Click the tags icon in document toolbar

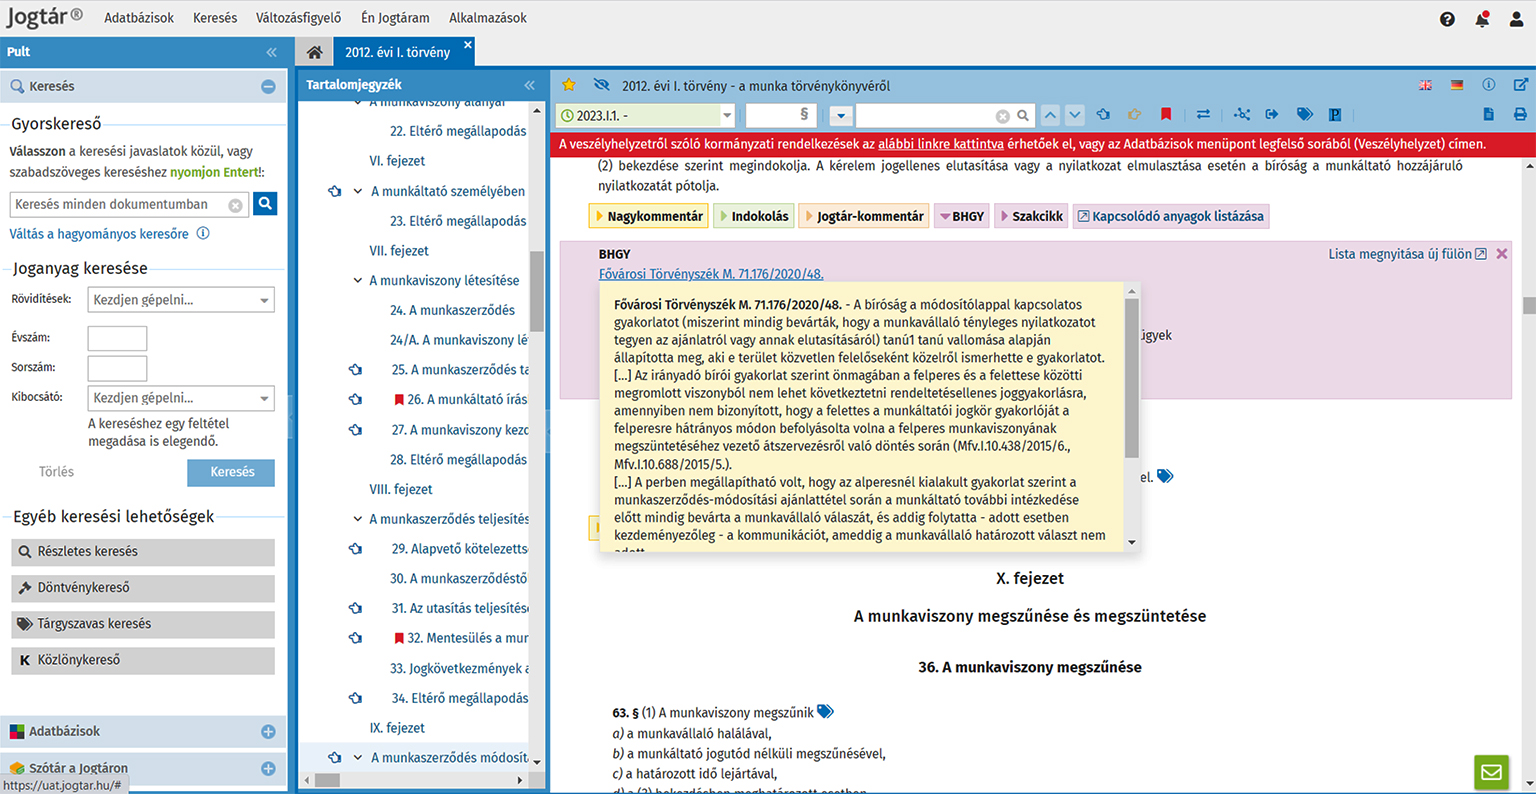pos(1304,115)
